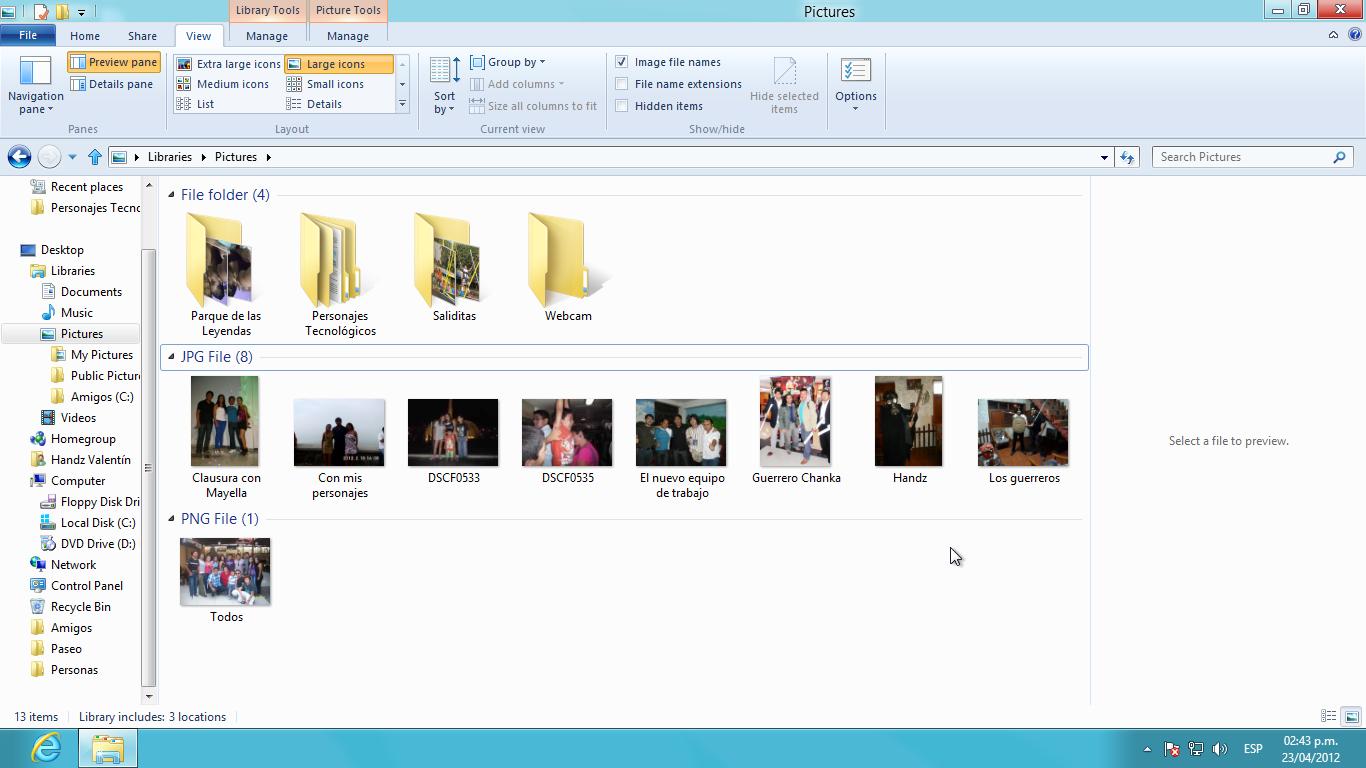Click the Preview pane button
The height and width of the screenshot is (768, 1366).
click(x=114, y=62)
